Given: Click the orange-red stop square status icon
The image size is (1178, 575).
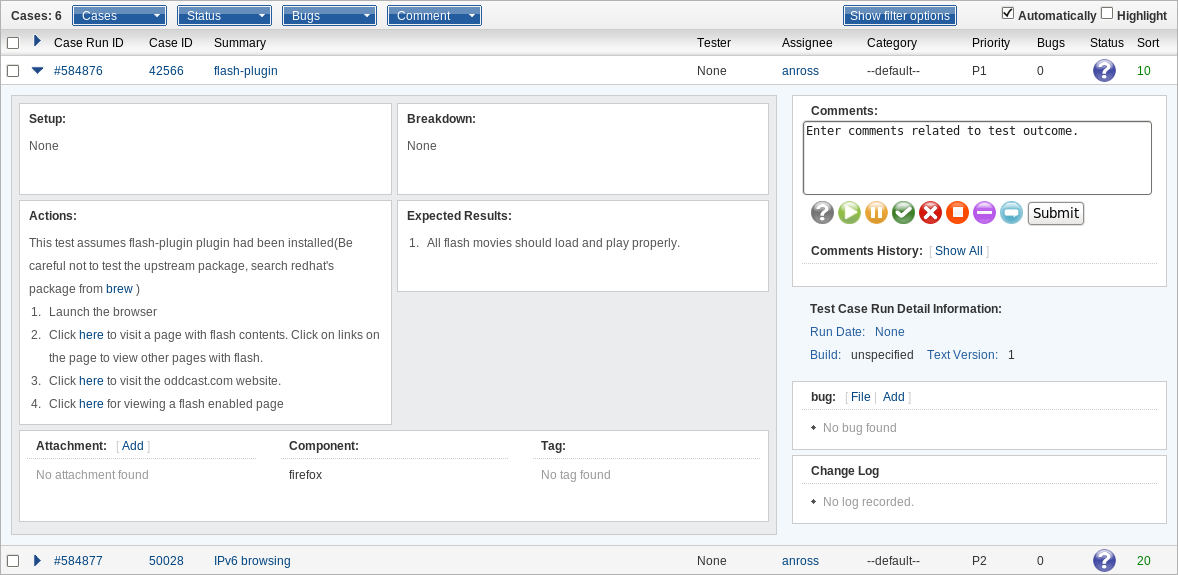Looking at the screenshot, I should (x=957, y=212).
